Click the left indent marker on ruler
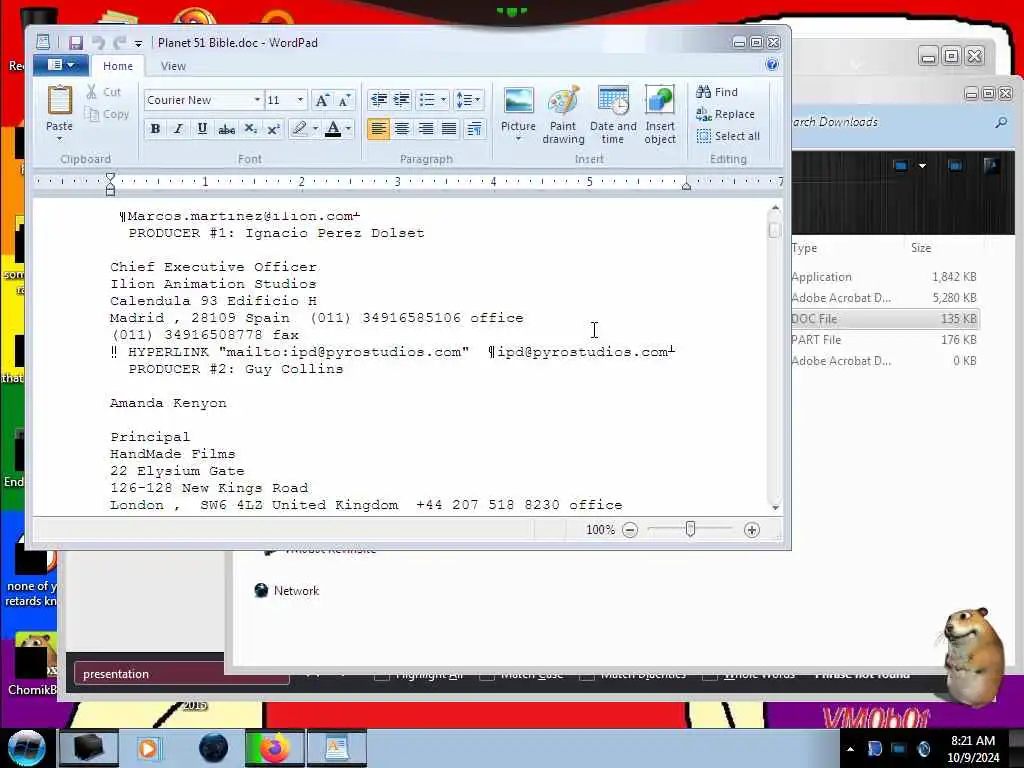This screenshot has height=768, width=1024. point(110,184)
